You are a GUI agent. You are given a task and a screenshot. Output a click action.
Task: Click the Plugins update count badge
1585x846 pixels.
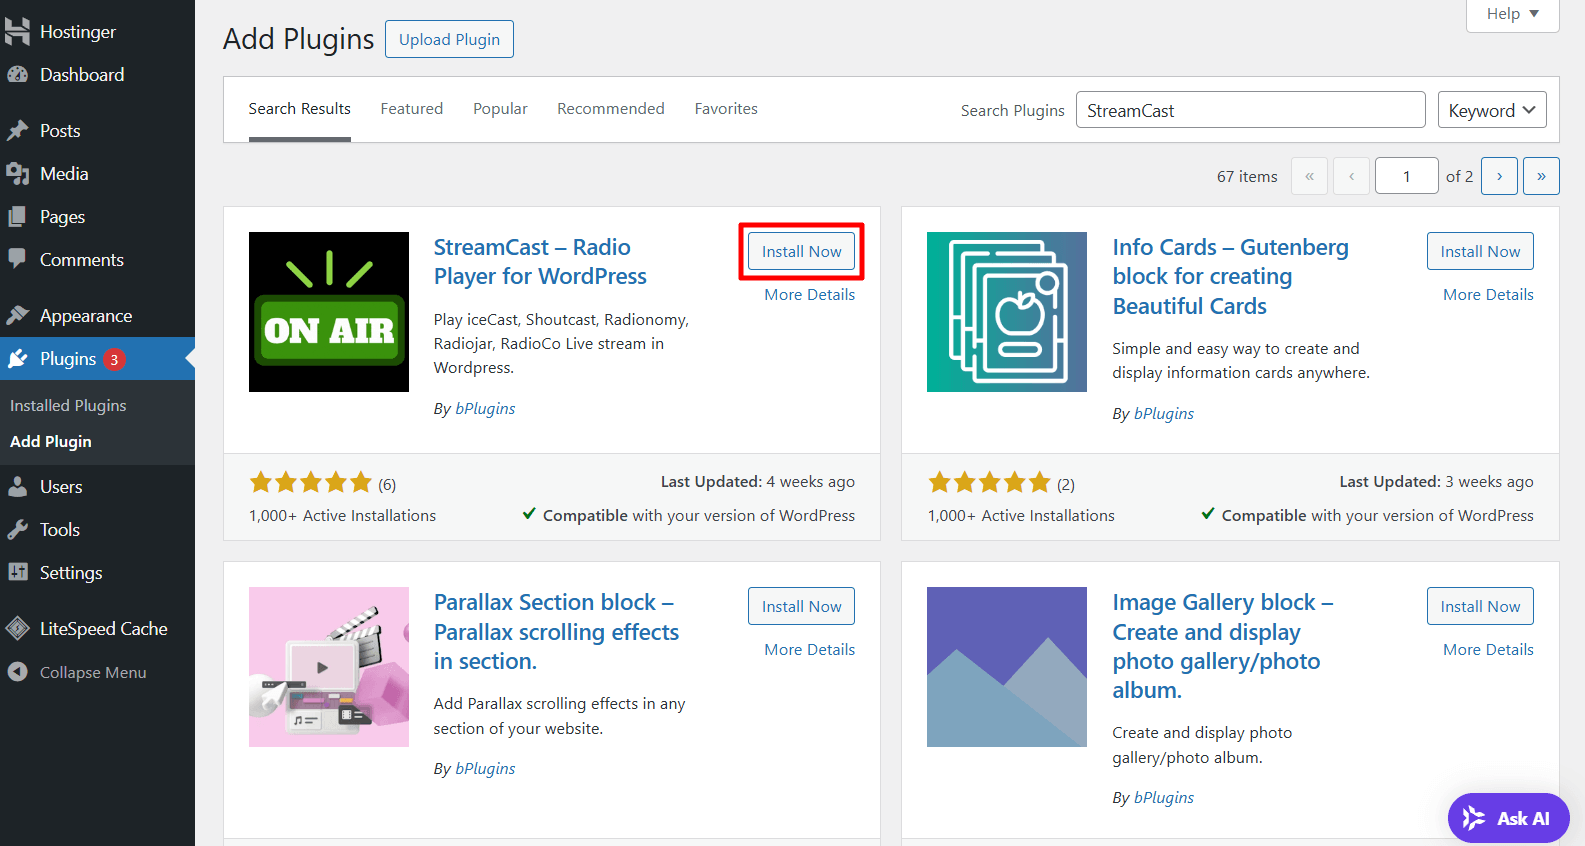(x=114, y=360)
